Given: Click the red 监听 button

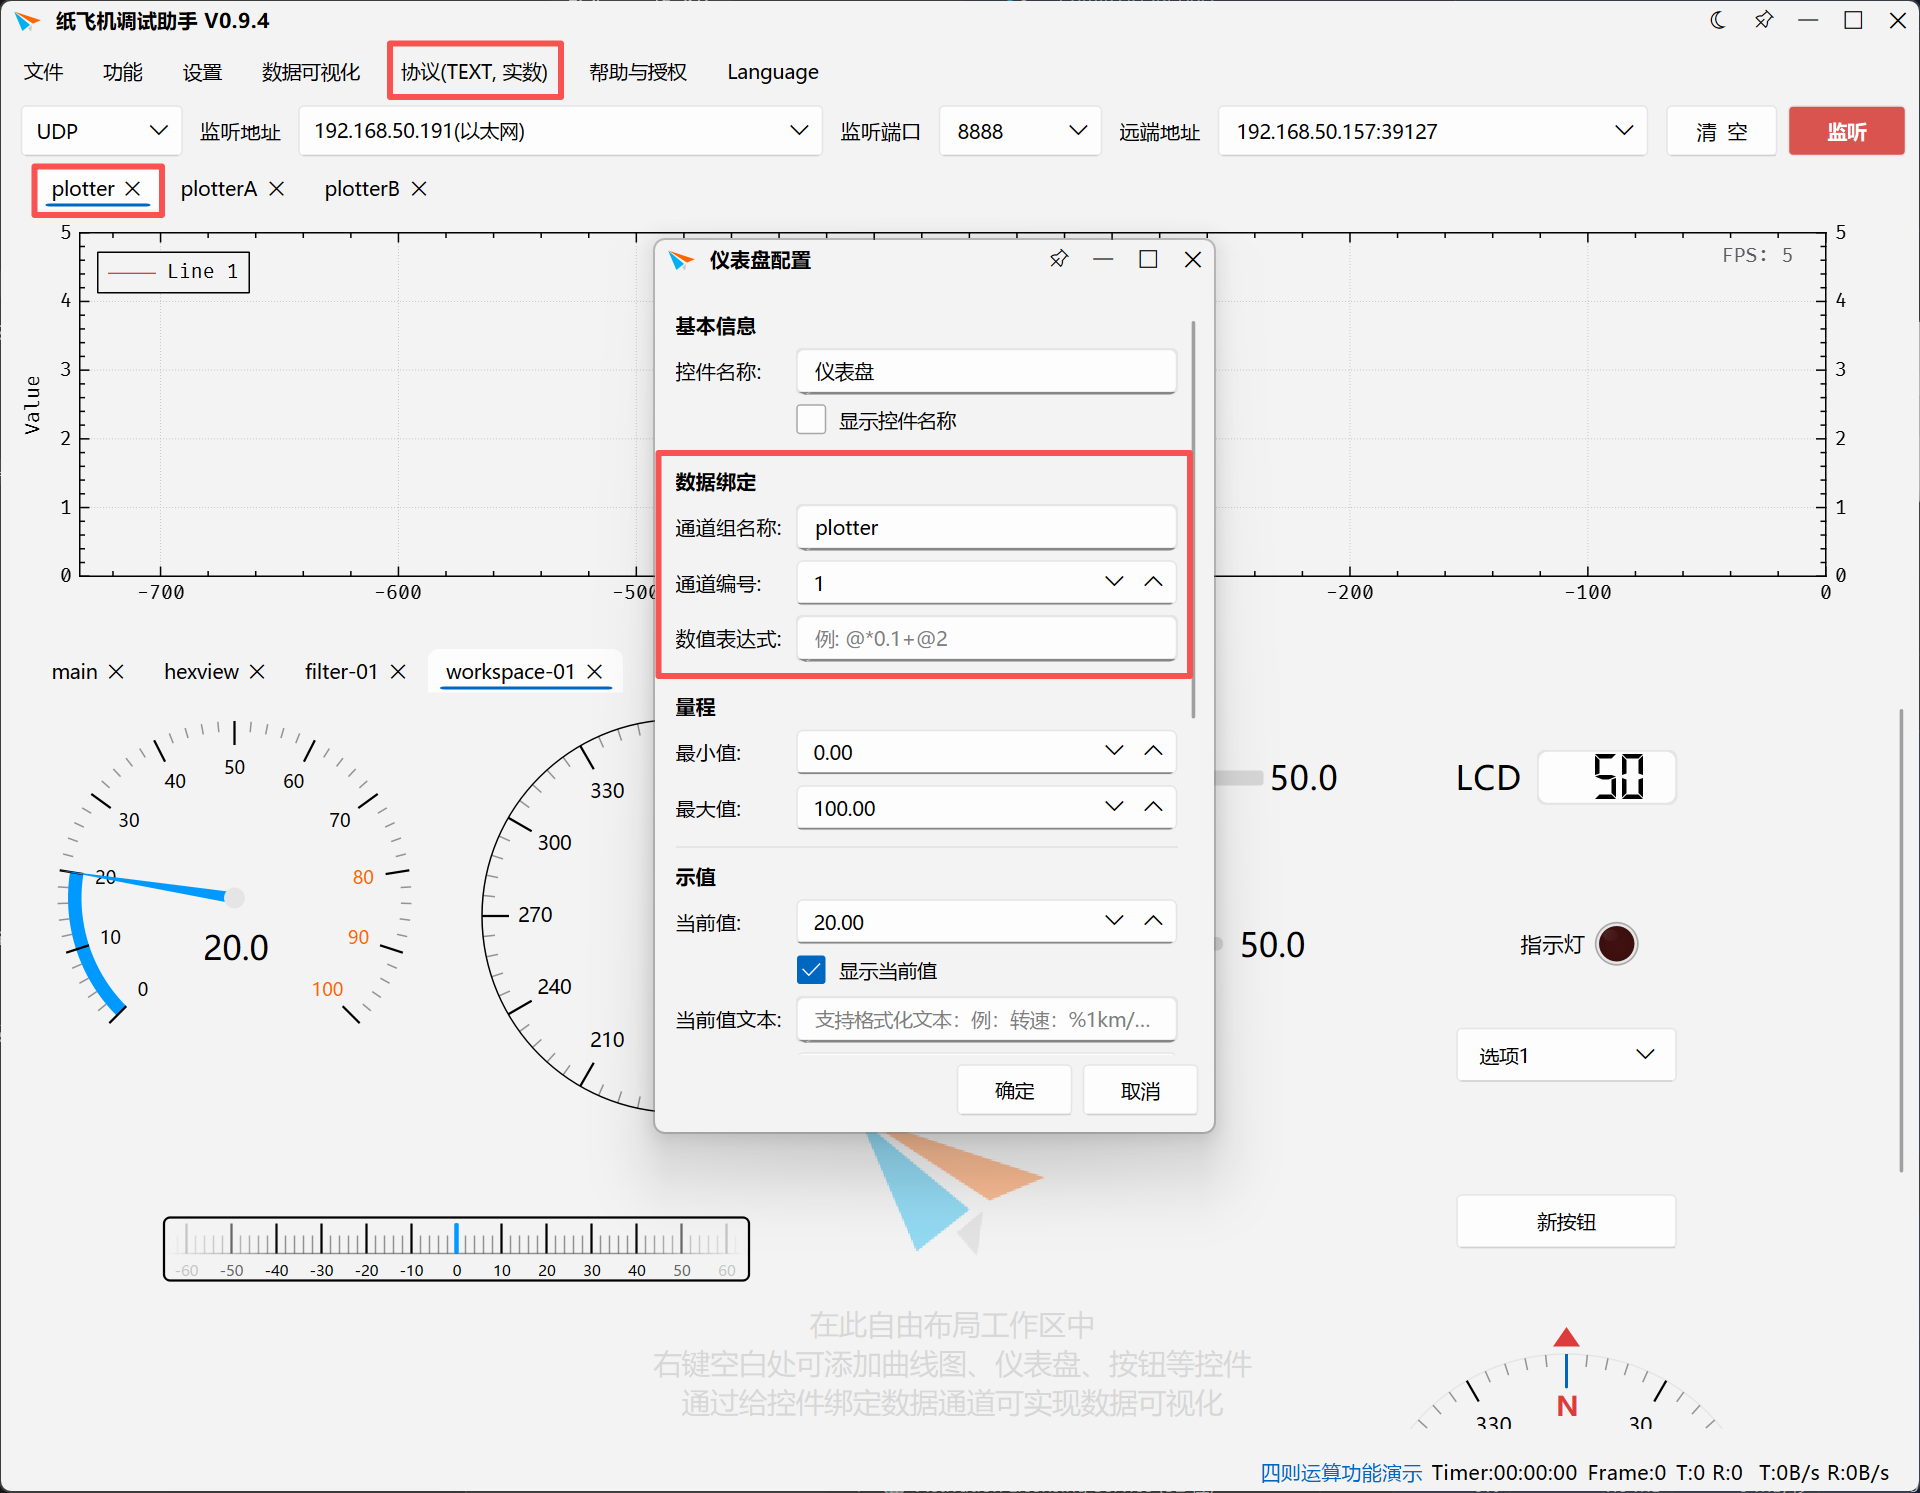Looking at the screenshot, I should [1846, 131].
